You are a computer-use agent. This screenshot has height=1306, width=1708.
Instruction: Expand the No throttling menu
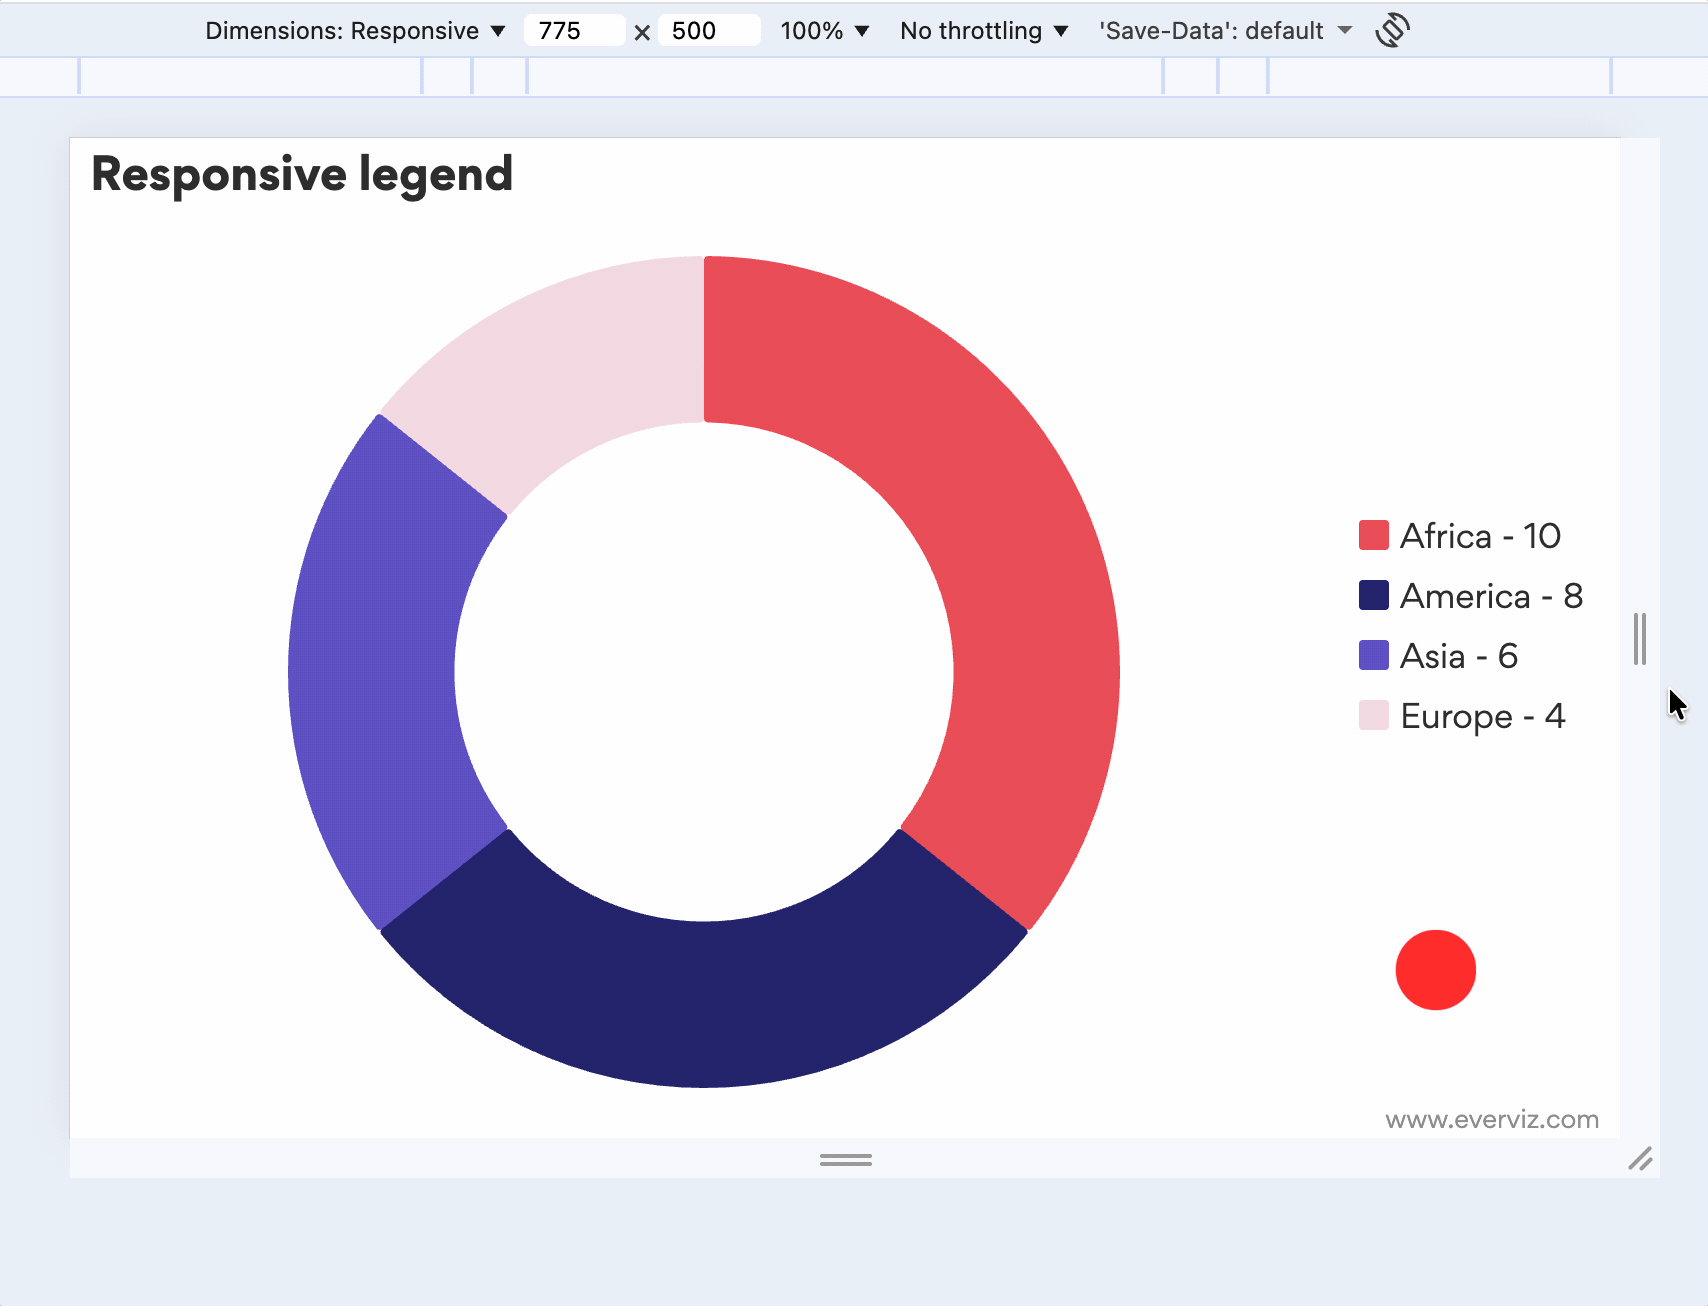983,31
